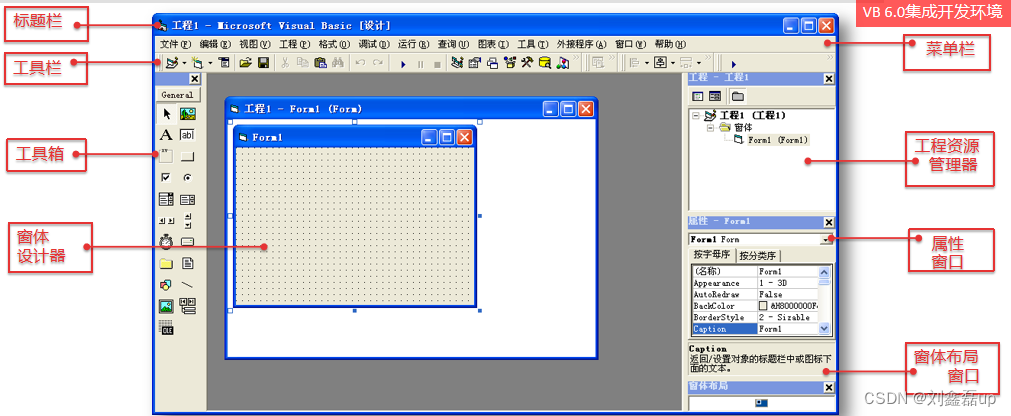
Task: Select the ComboBox control in toolbox
Action: coord(166,199)
